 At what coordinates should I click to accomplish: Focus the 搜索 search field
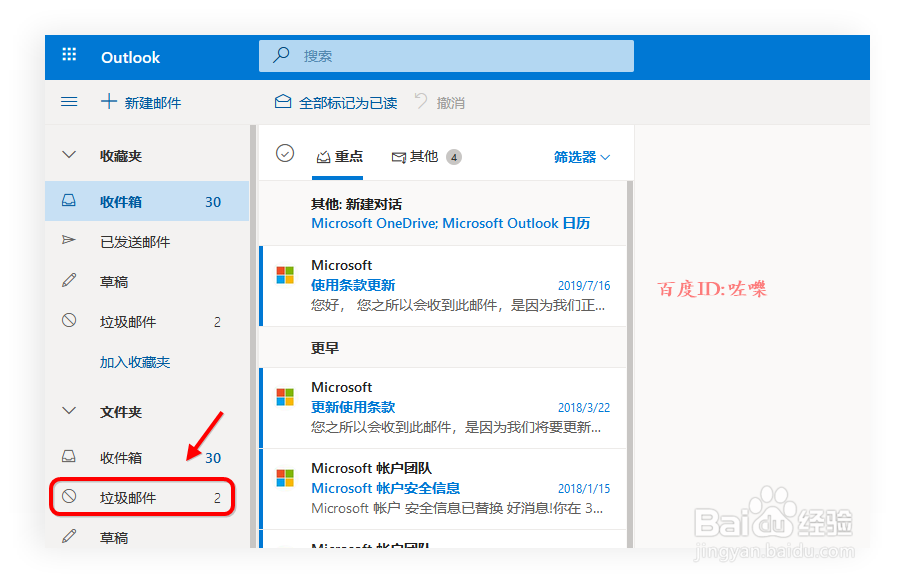[446, 56]
